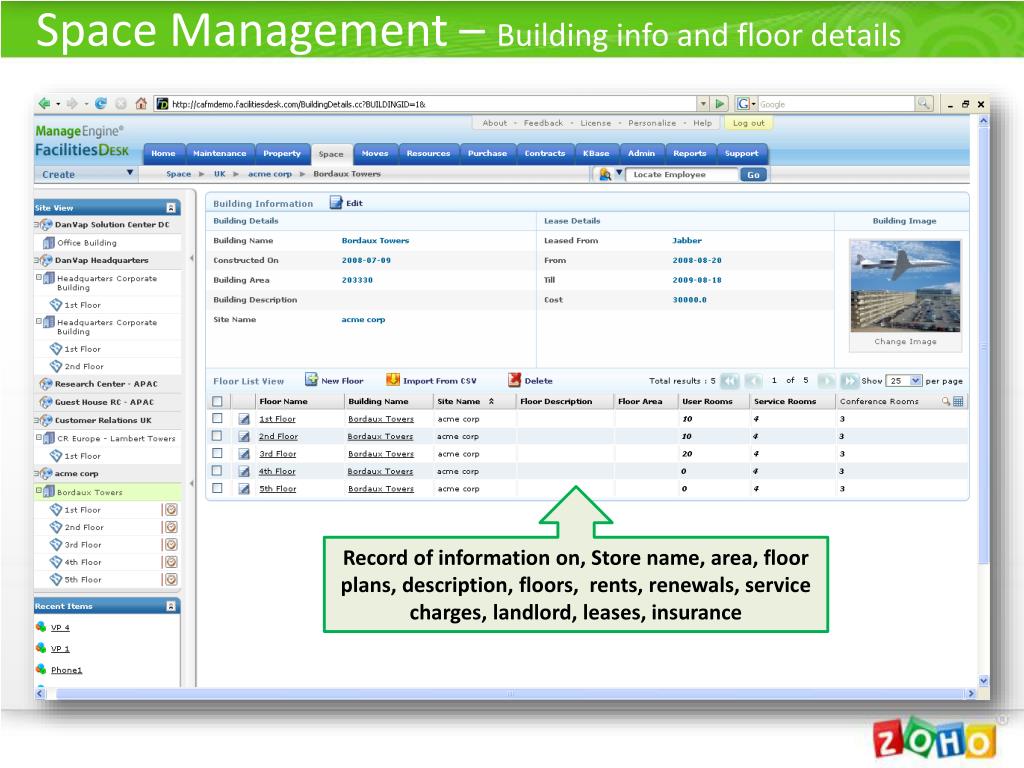
Task: Open the Admin tab
Action: click(641, 153)
